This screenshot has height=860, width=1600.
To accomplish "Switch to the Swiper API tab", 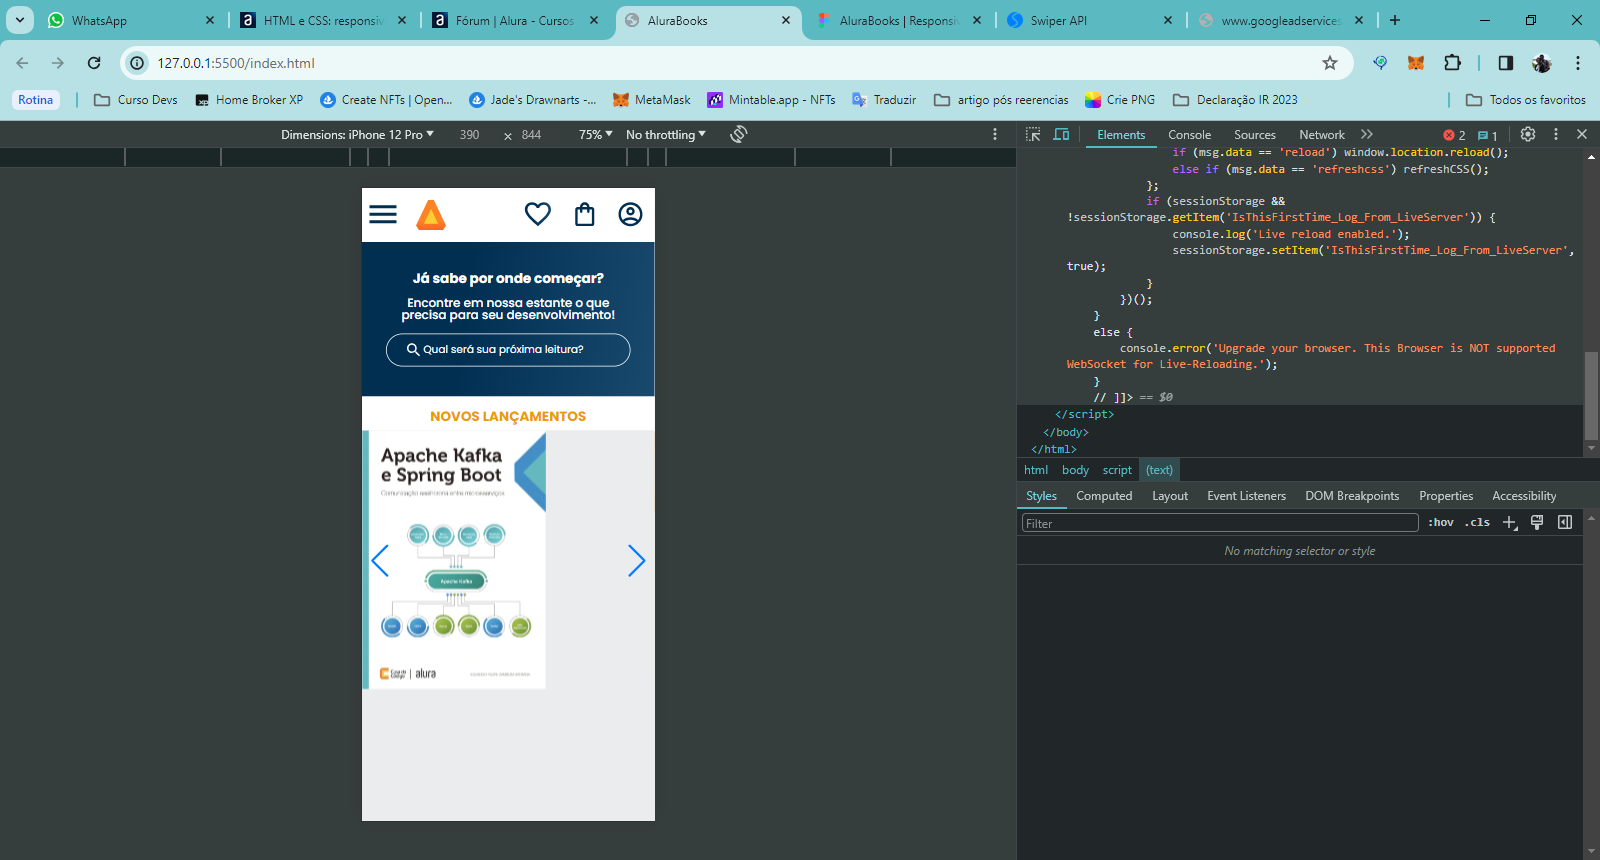I will 1090,20.
